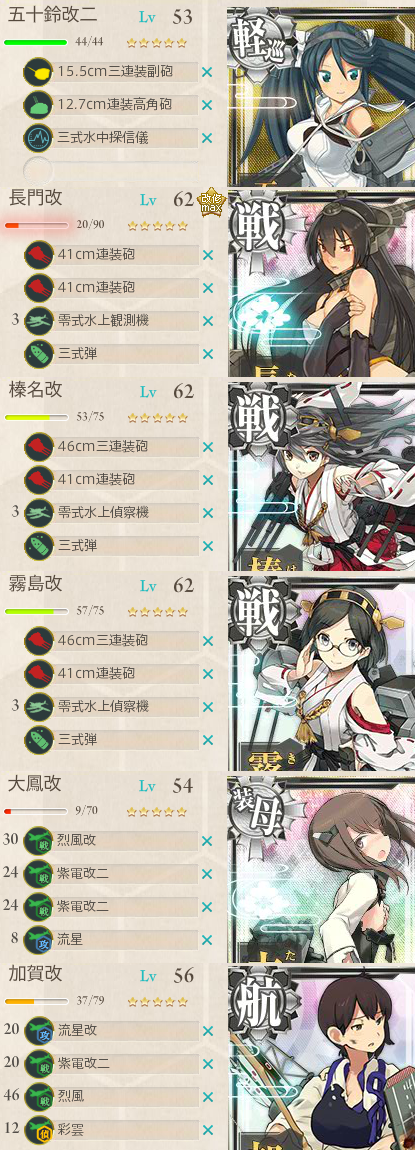Select the 烈風改 fighter icon on 大鳳改
Screen dimensions: 415x1150
[38, 841]
